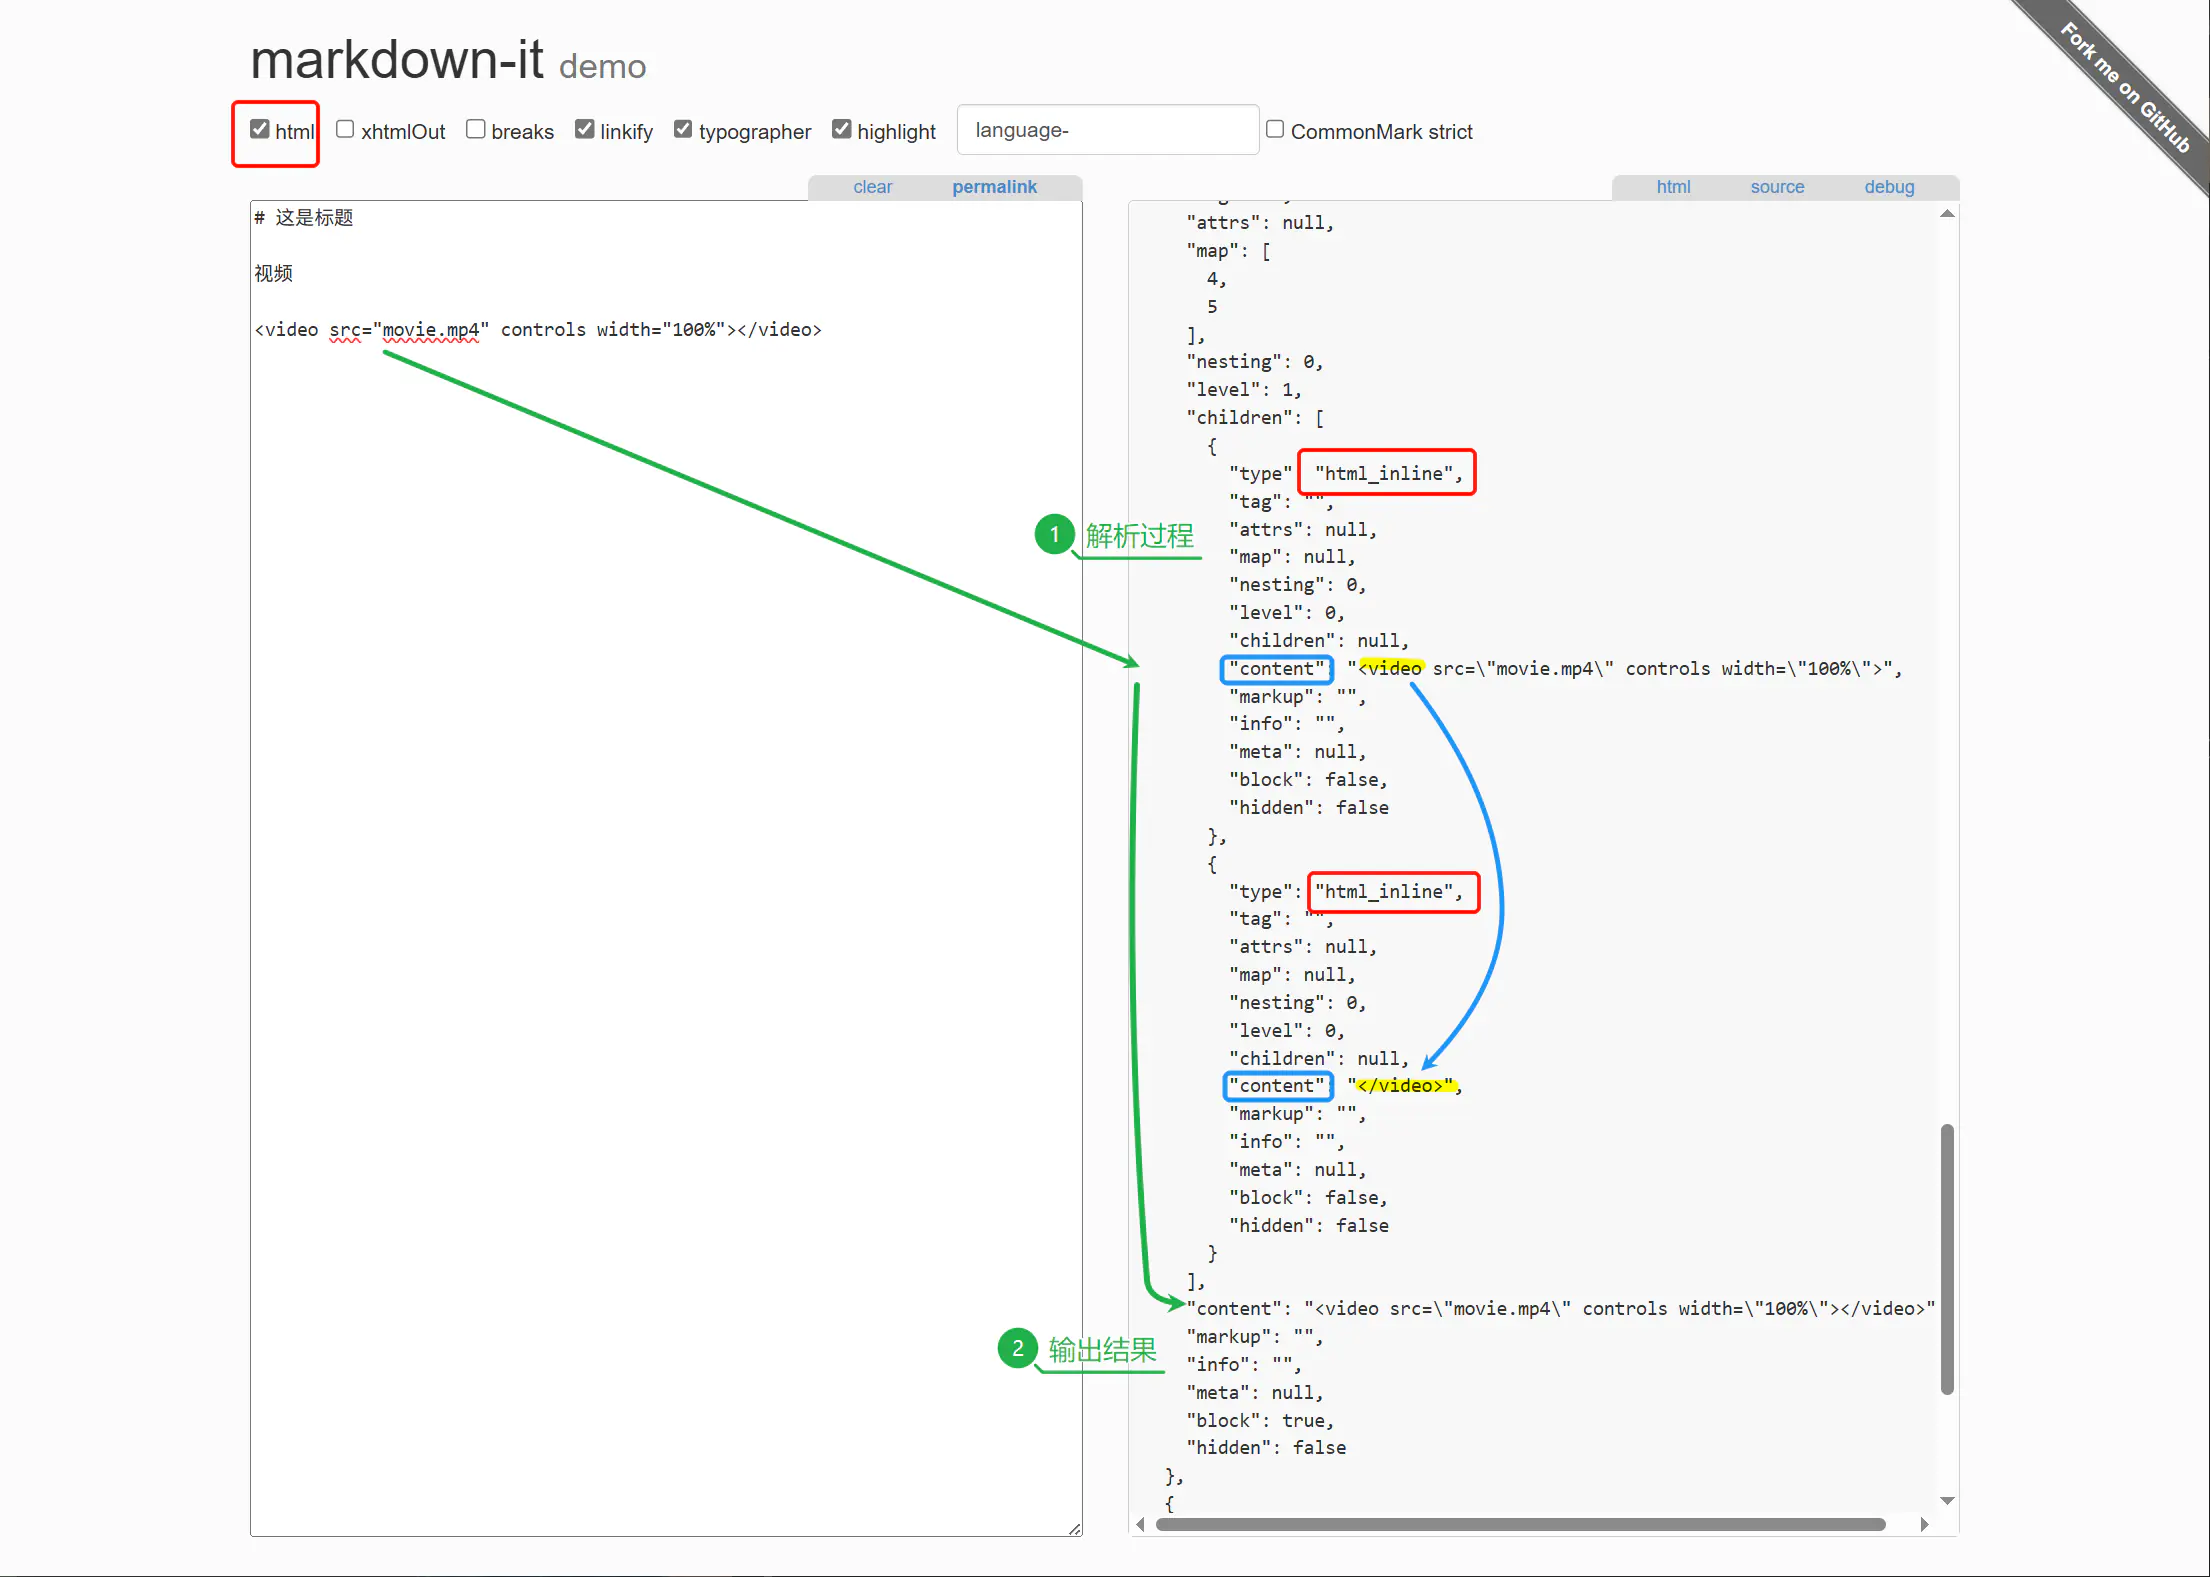This screenshot has height=1577, width=2210.
Task: Click the vertical scrollbar thumb in output
Action: pos(1947,1260)
